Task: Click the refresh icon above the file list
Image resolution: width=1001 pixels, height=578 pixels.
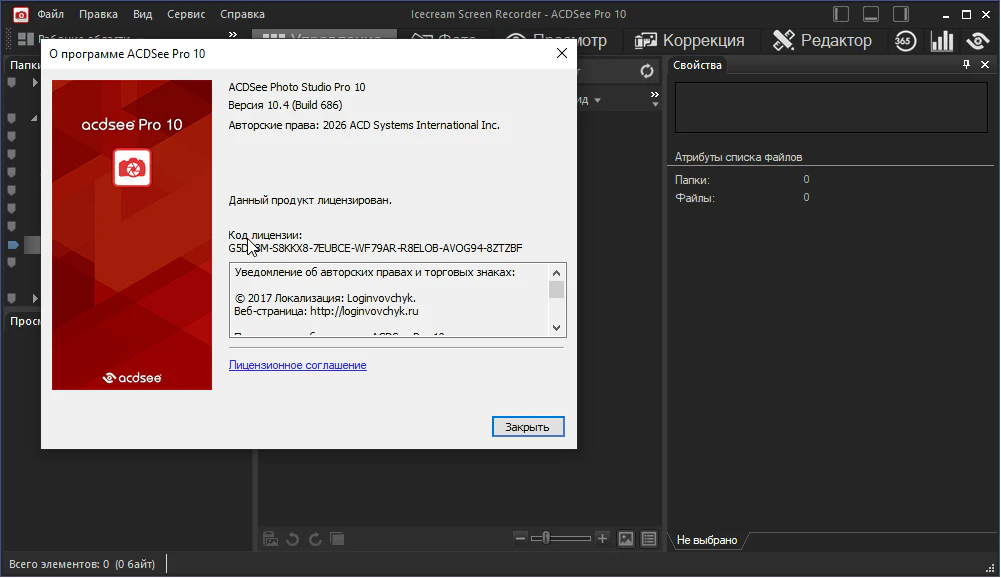Action: [647, 71]
